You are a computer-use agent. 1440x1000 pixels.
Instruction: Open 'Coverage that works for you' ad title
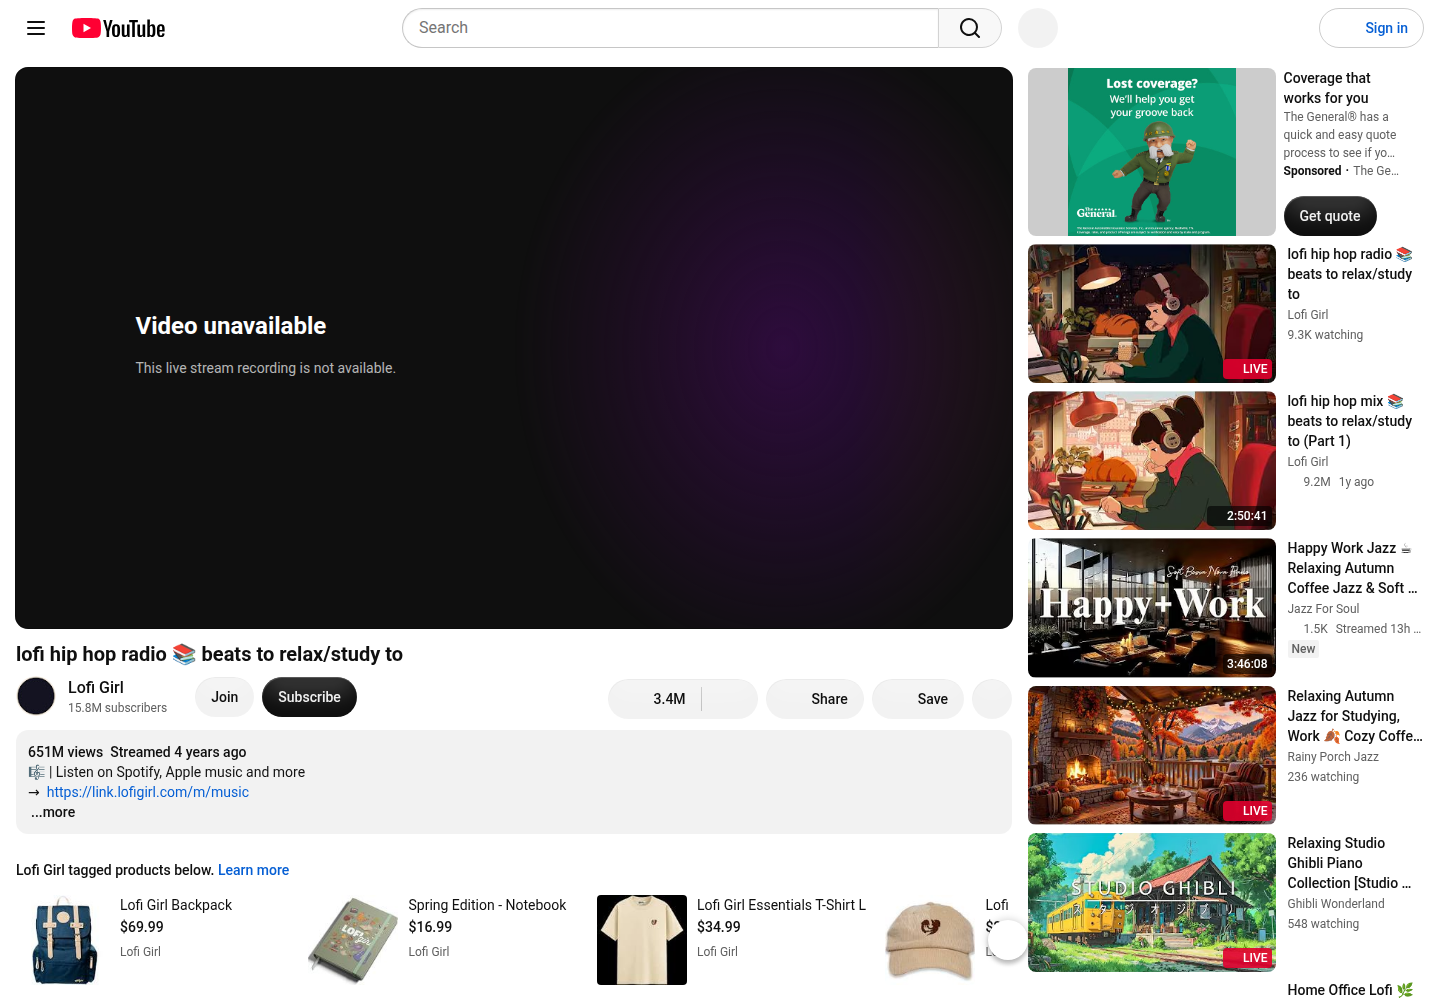point(1327,88)
